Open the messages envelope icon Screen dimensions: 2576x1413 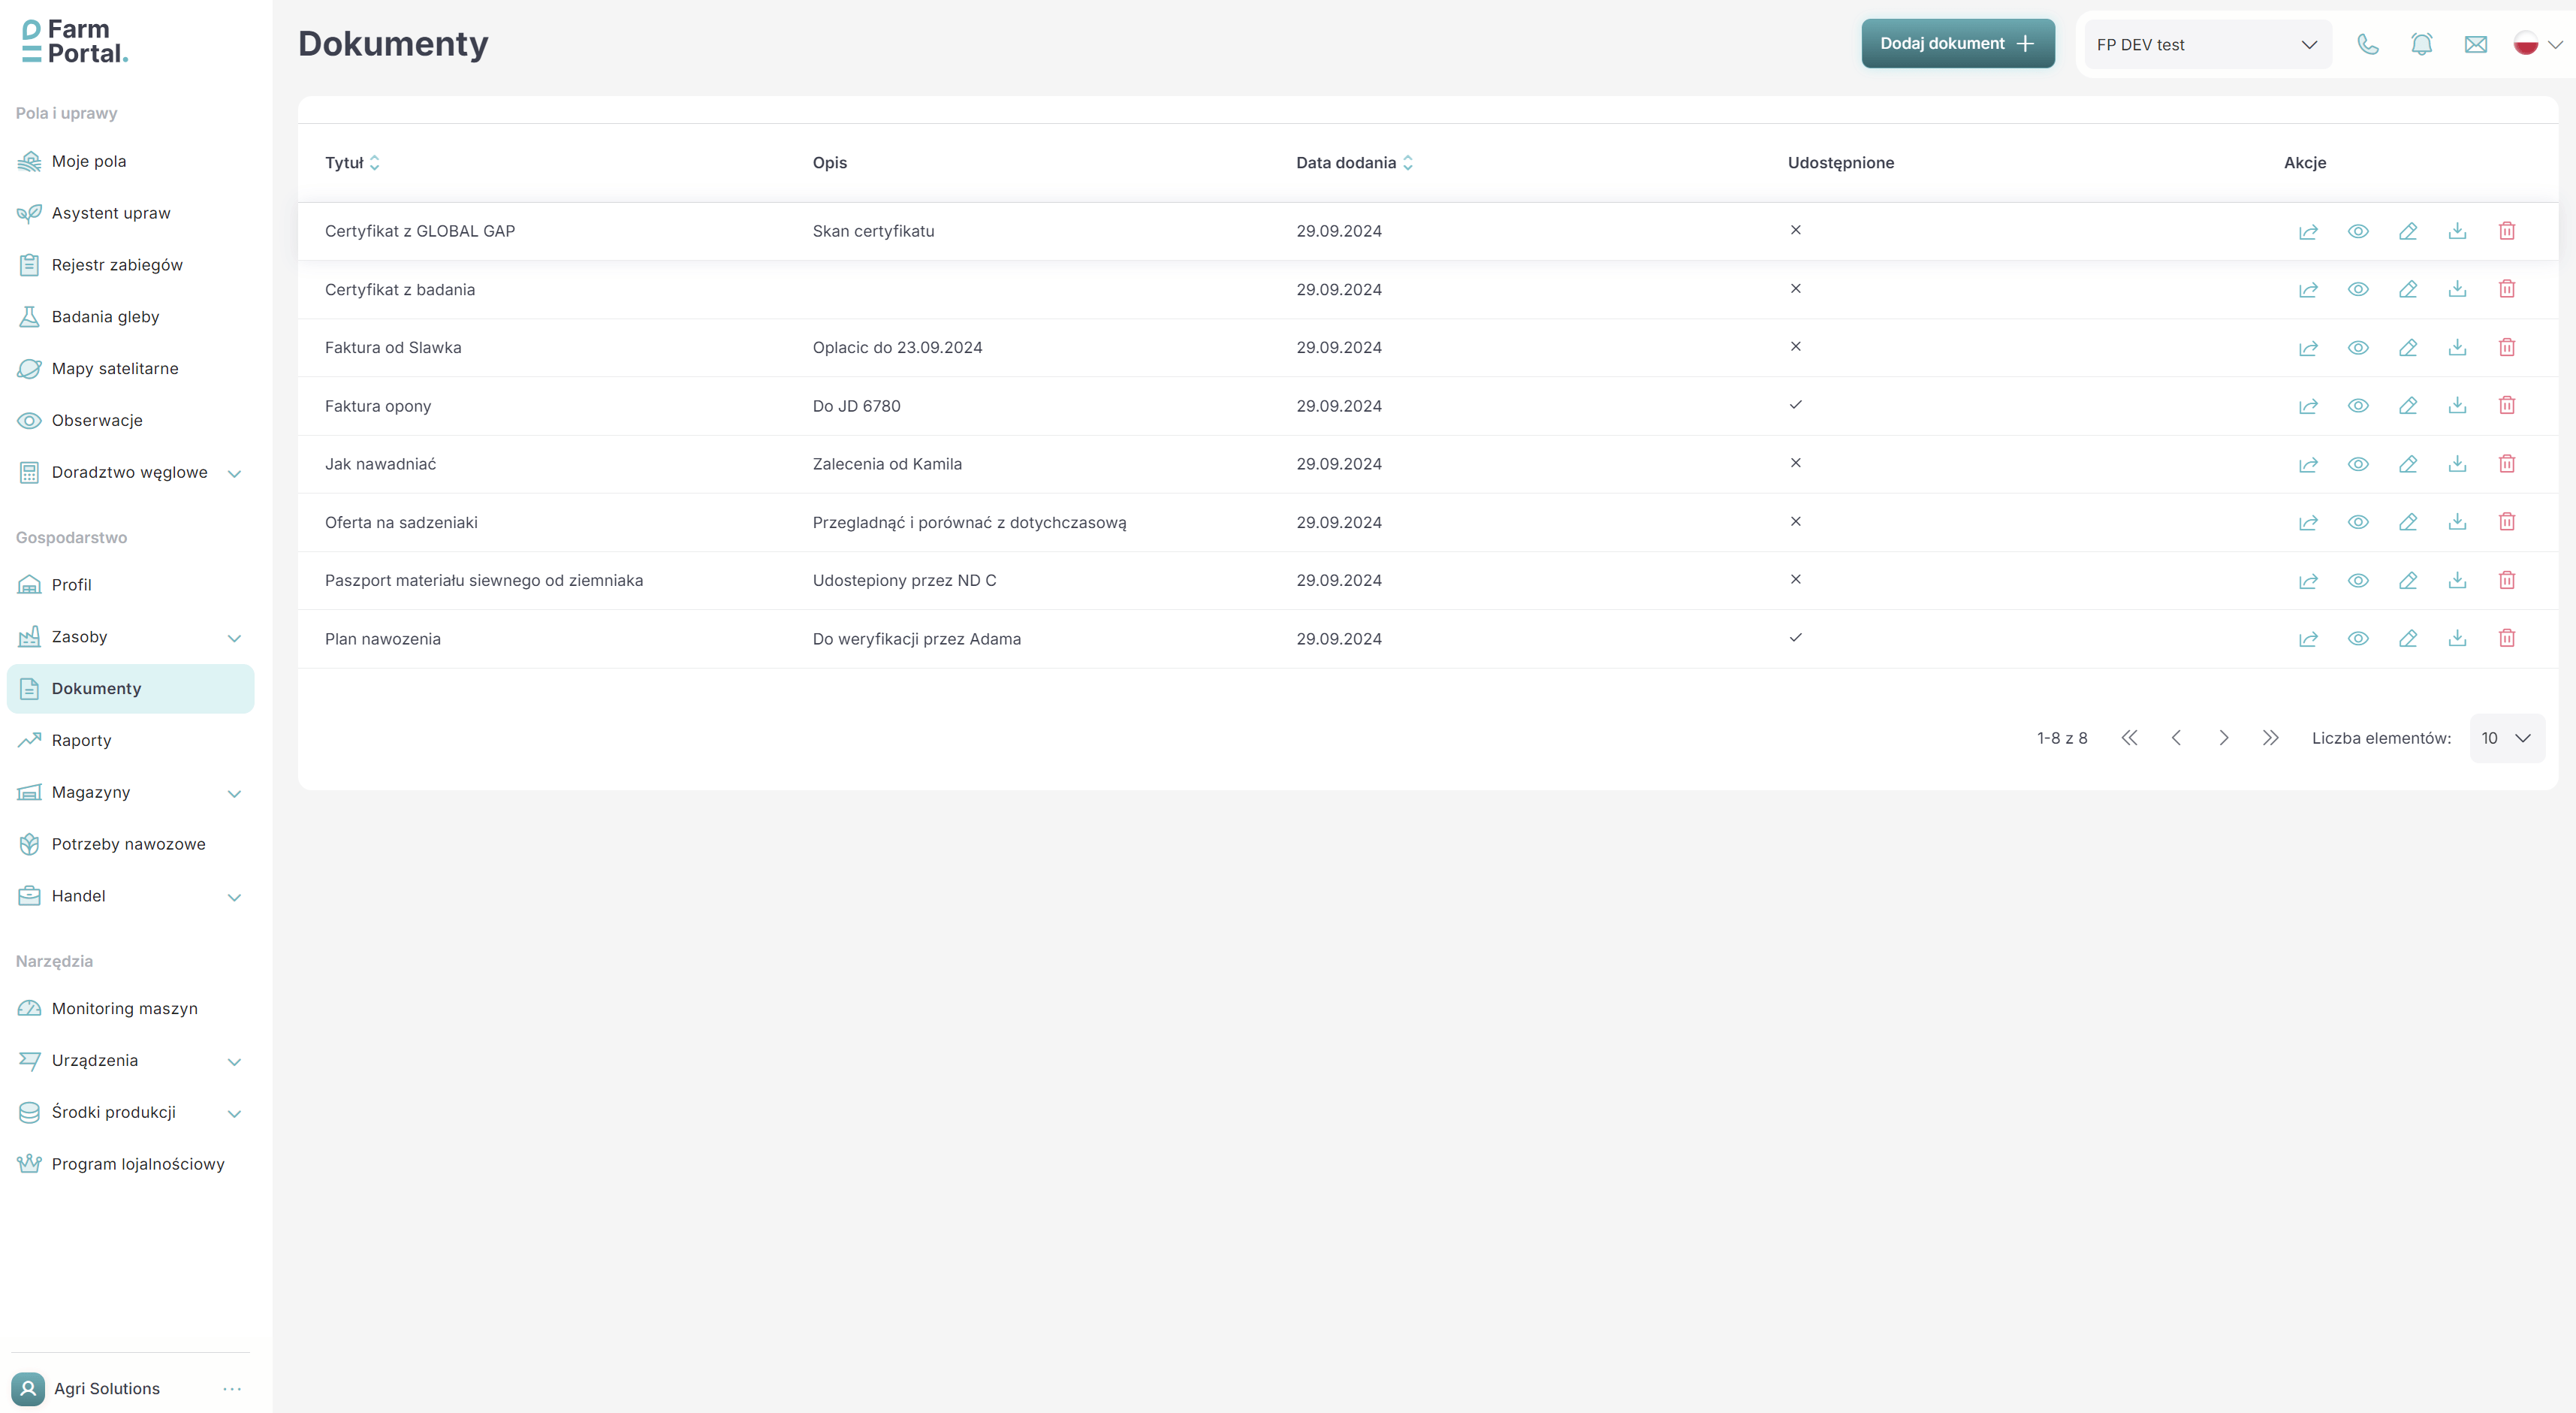pos(2475,44)
